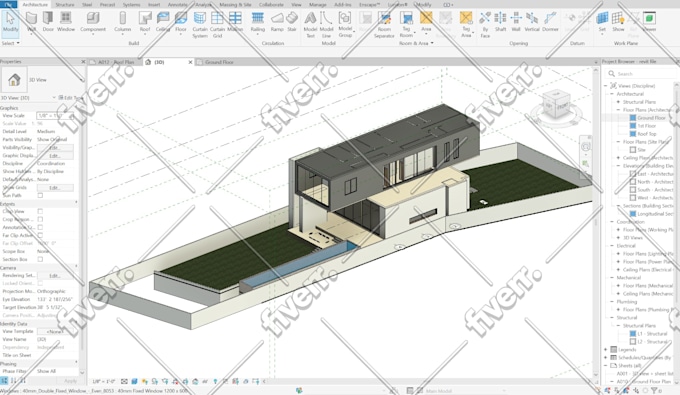Image resolution: width=680 pixels, height=395 pixels.
Task: Click Edit button for Visibility/Graphics
Action: [x=55, y=148]
